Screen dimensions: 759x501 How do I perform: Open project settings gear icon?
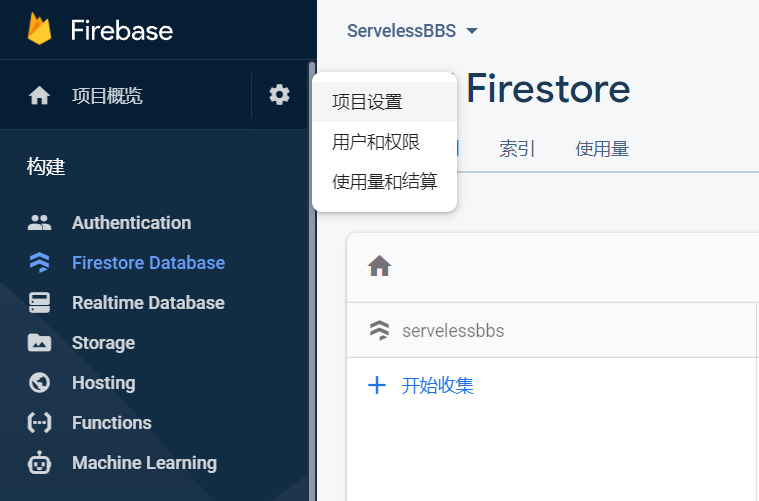(x=279, y=94)
